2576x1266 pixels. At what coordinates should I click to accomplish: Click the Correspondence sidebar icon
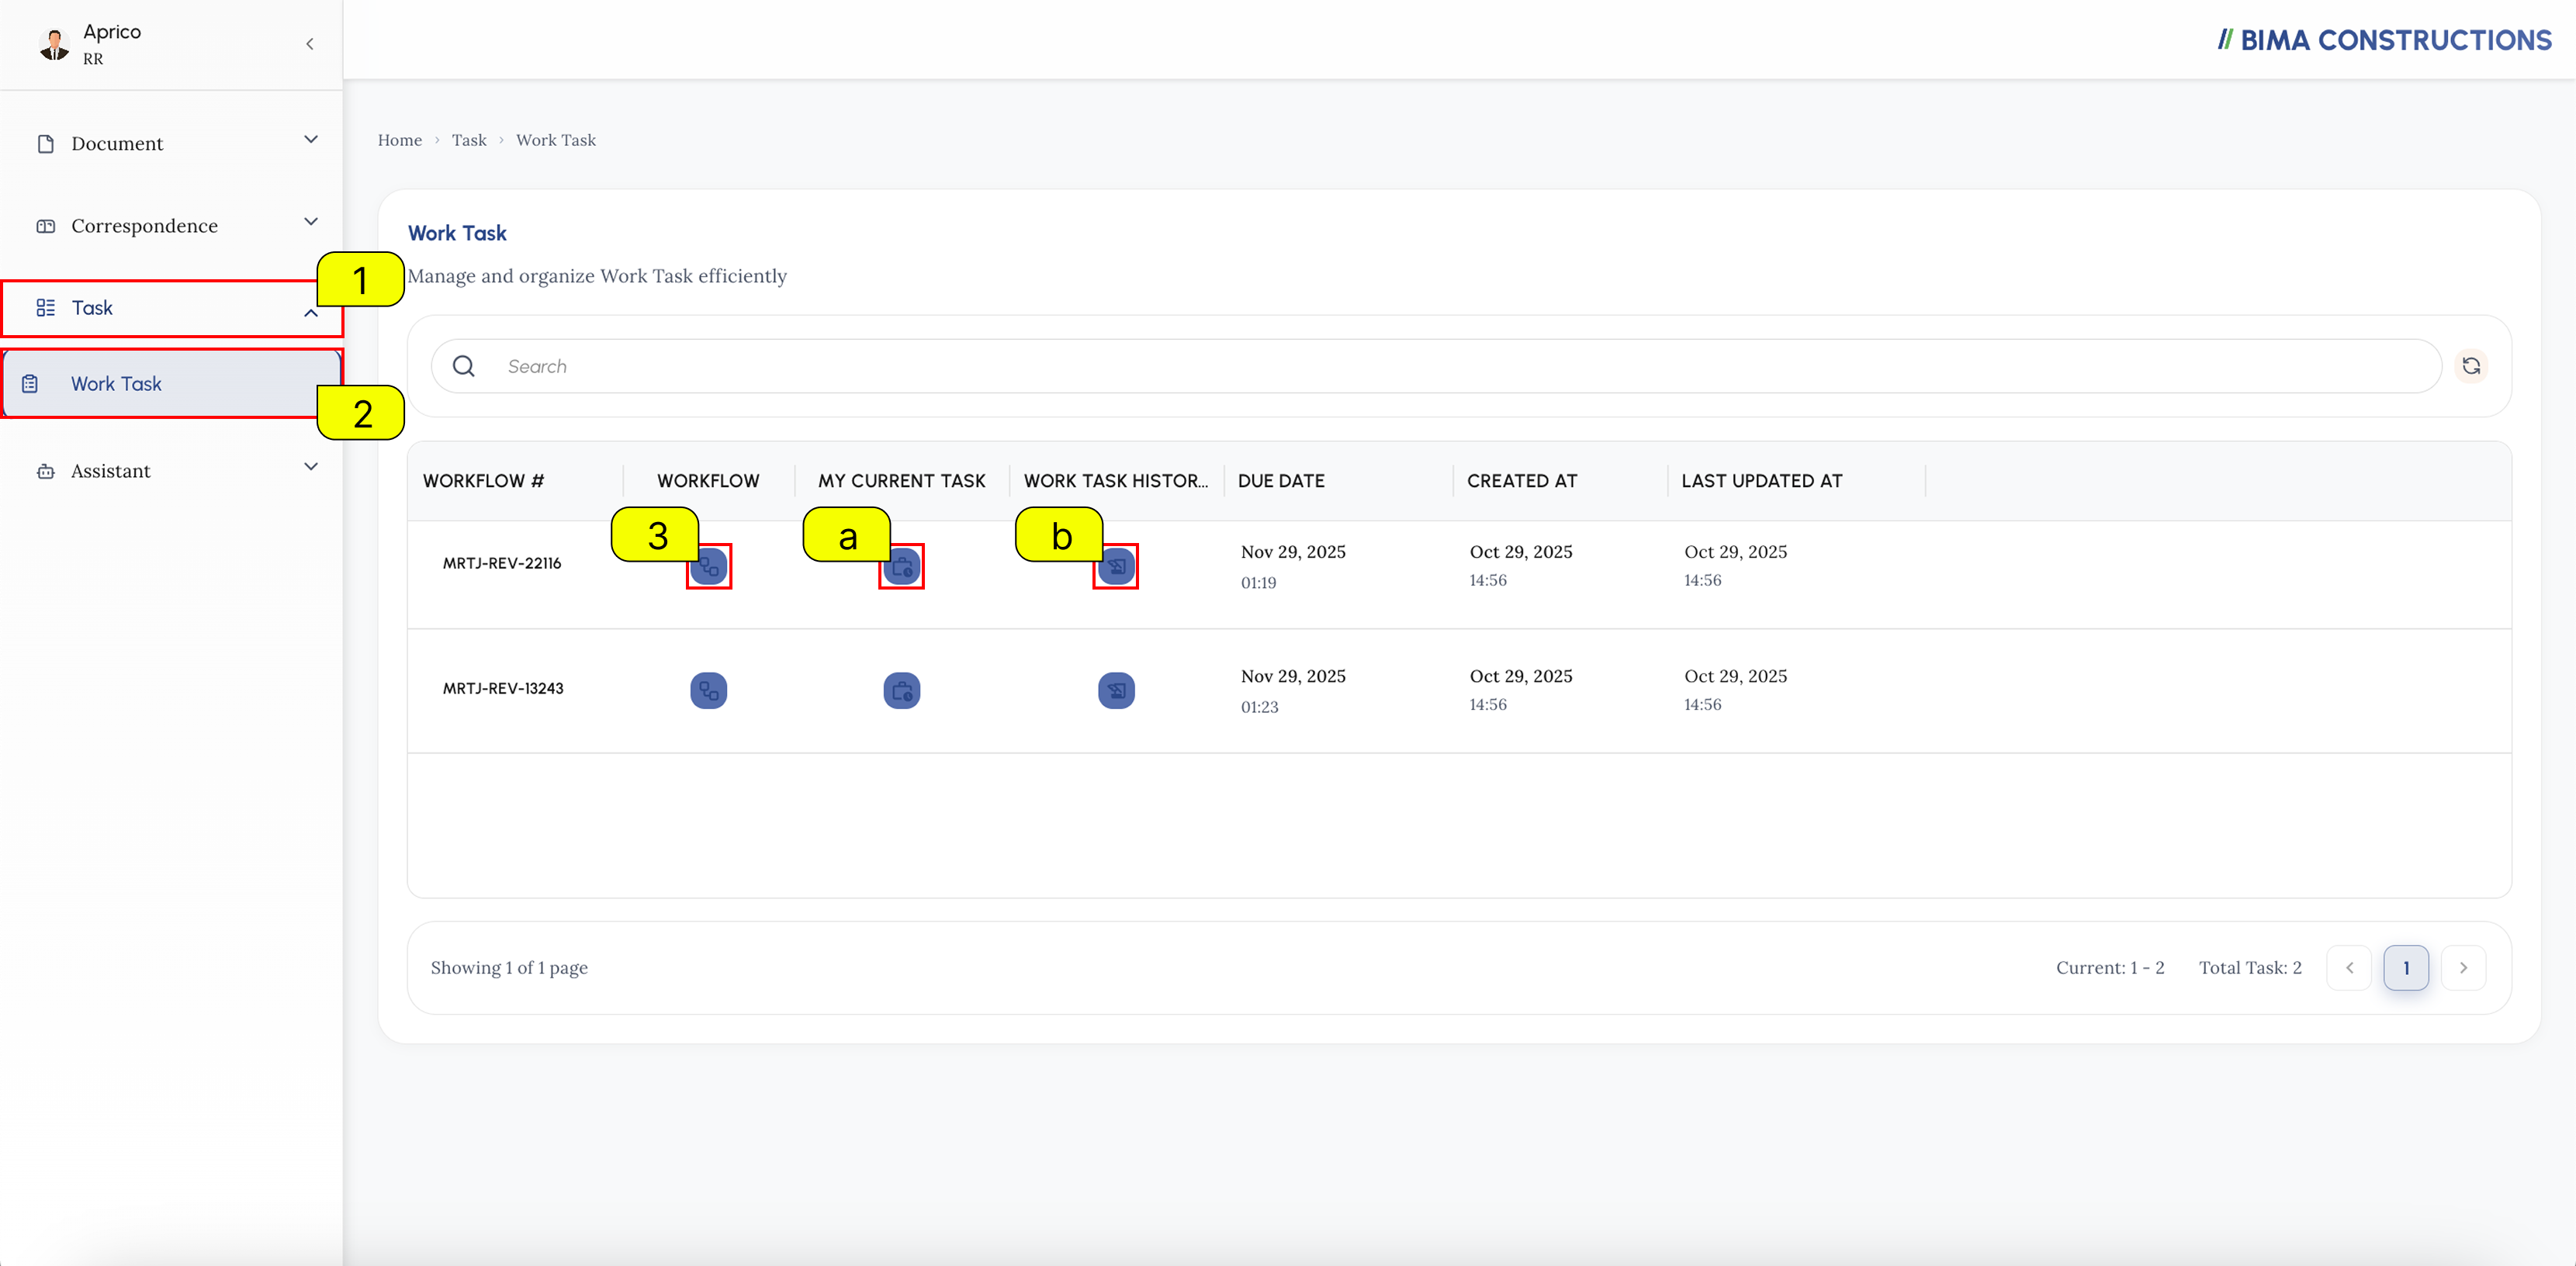pos(46,226)
